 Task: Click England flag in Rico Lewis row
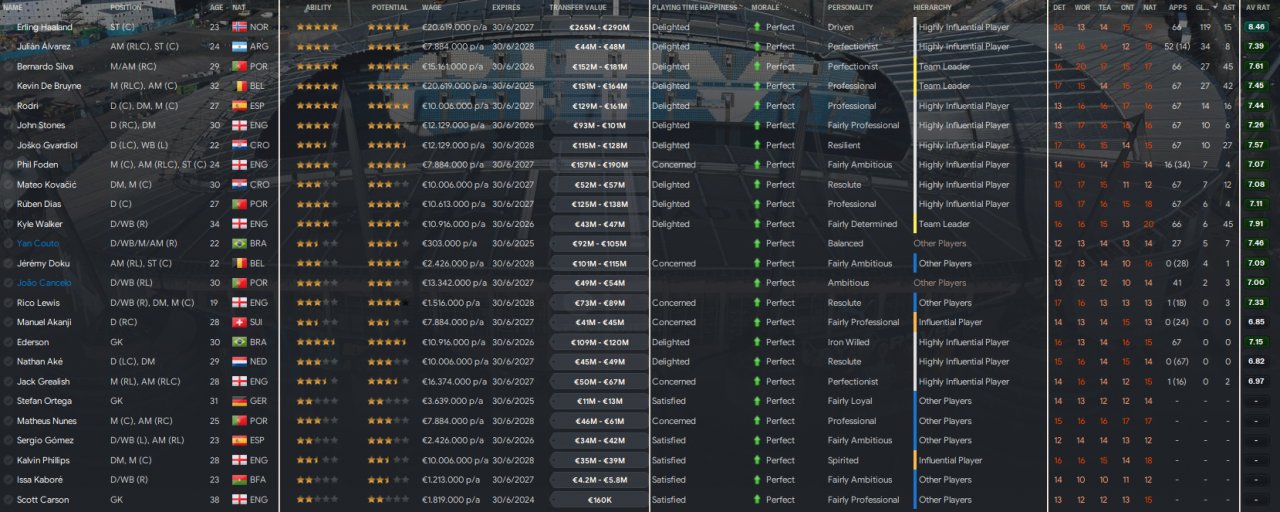pyautogui.click(x=239, y=303)
